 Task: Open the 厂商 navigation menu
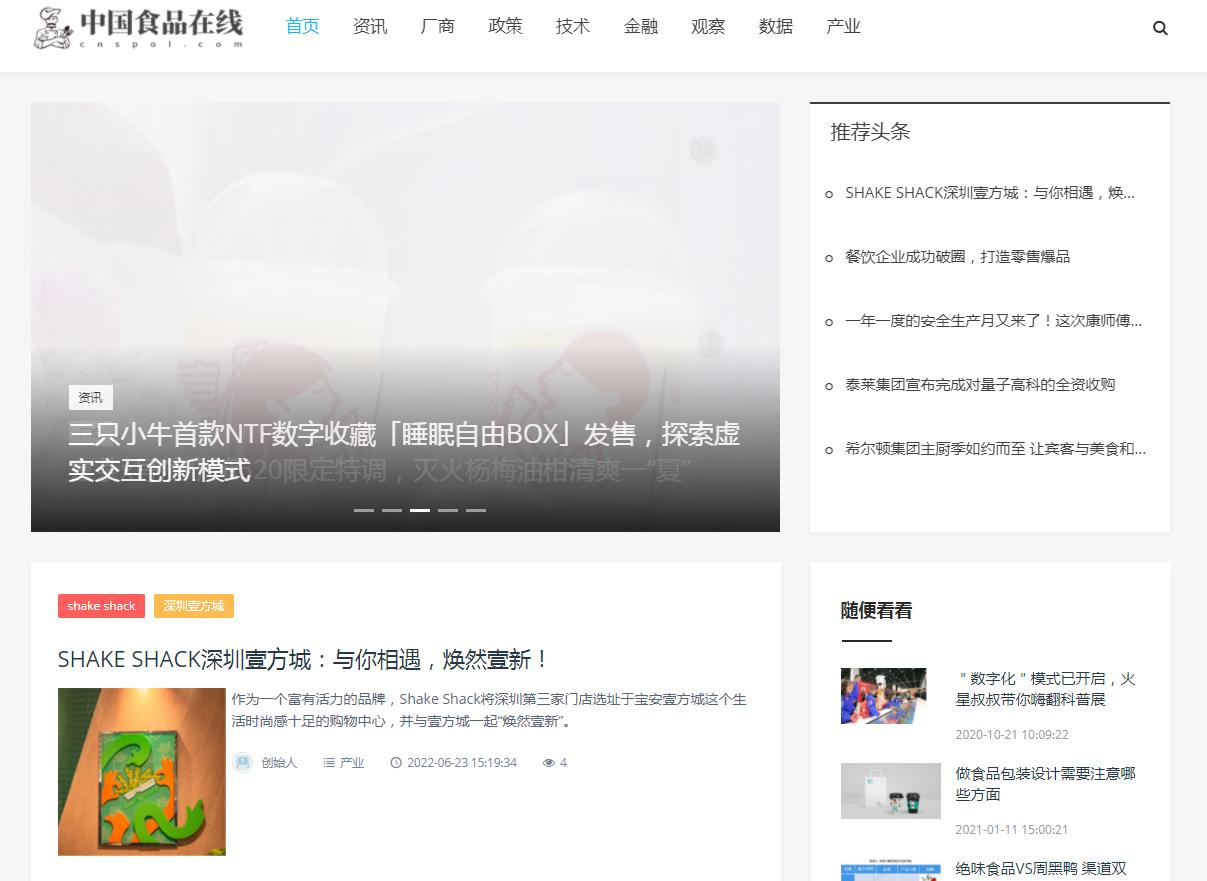[x=438, y=26]
